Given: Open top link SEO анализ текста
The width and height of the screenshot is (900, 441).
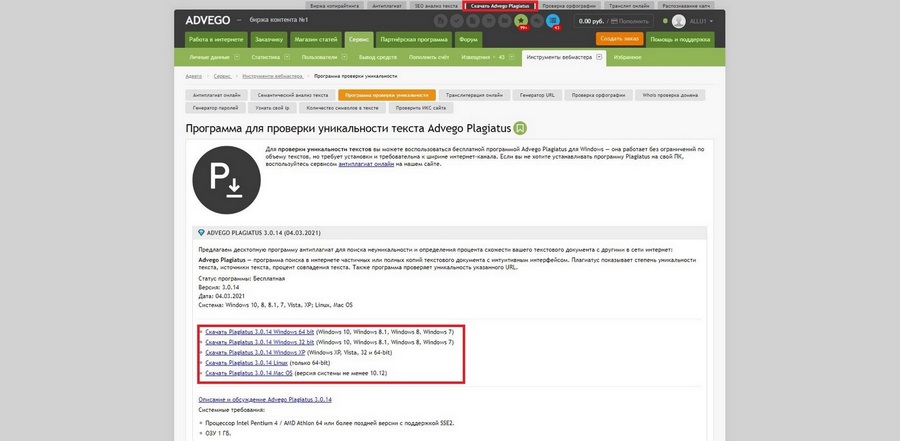Looking at the screenshot, I should pyautogui.click(x=436, y=5).
